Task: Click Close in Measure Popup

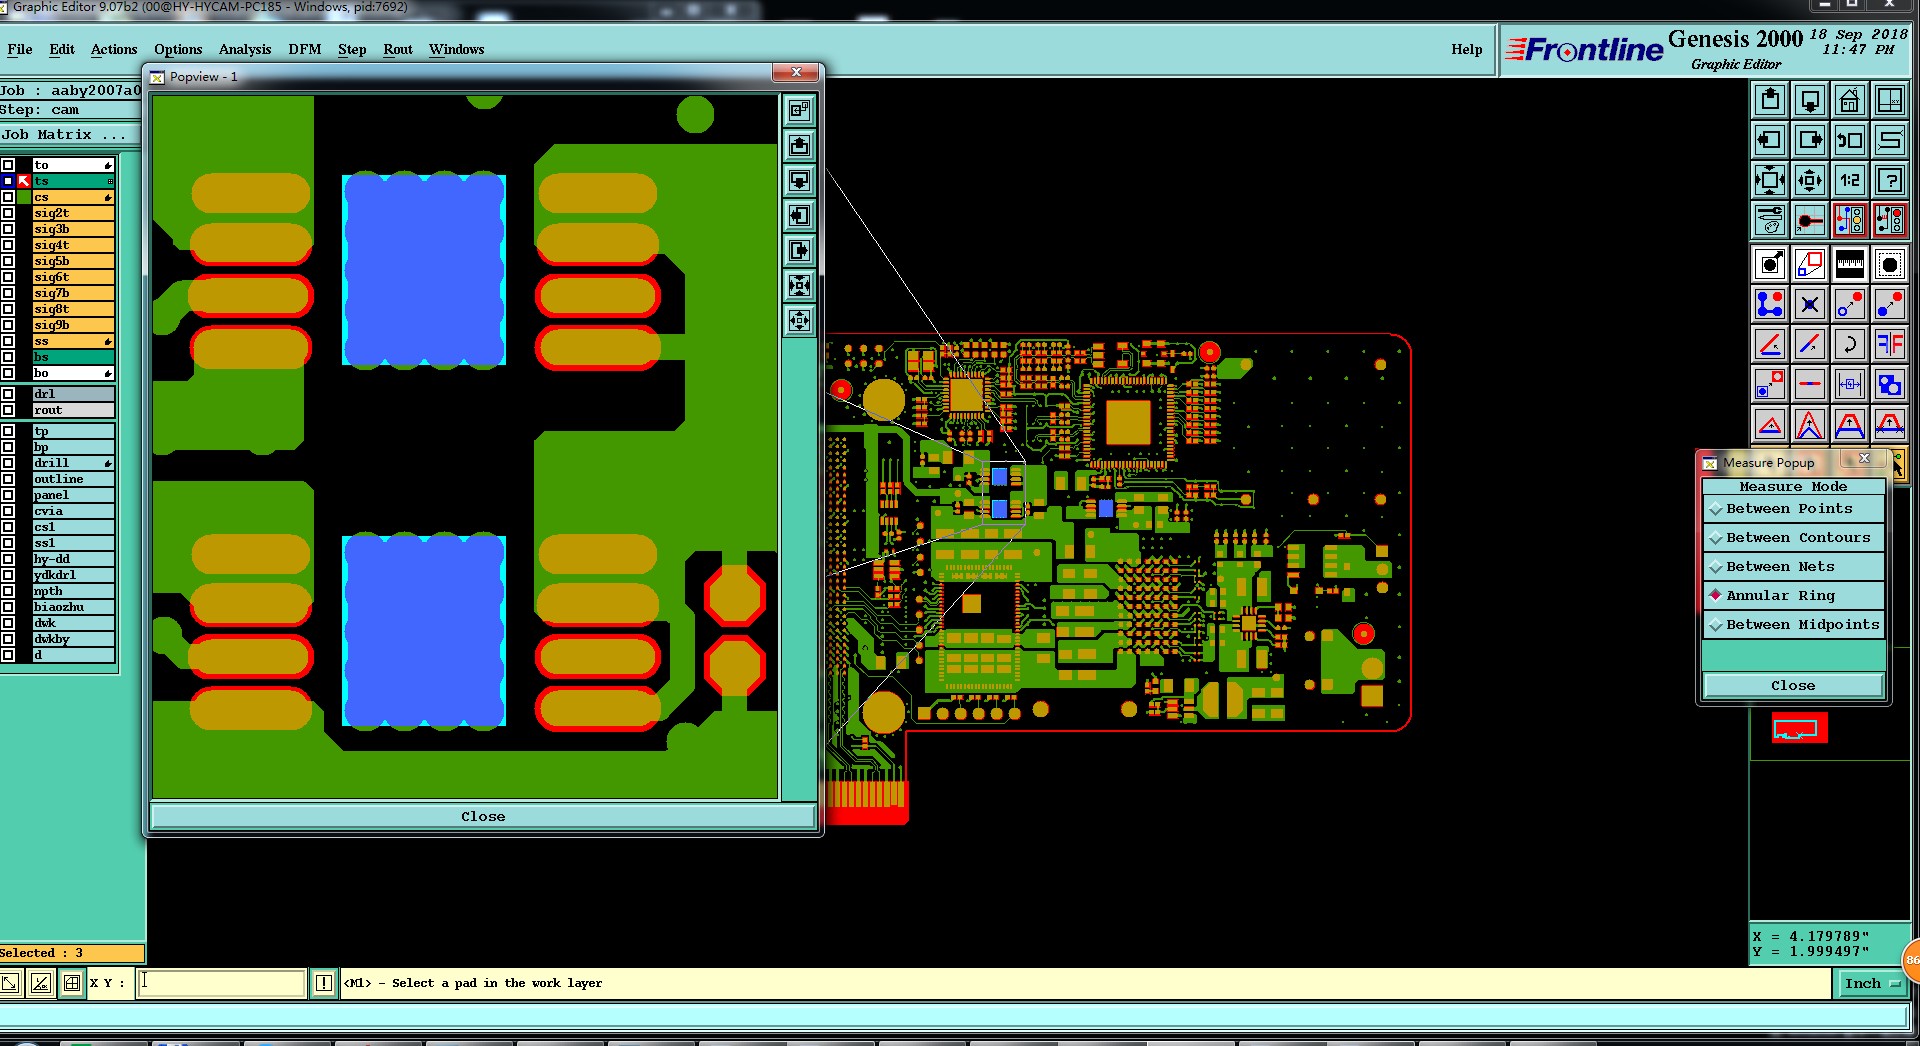Action: 1793,686
